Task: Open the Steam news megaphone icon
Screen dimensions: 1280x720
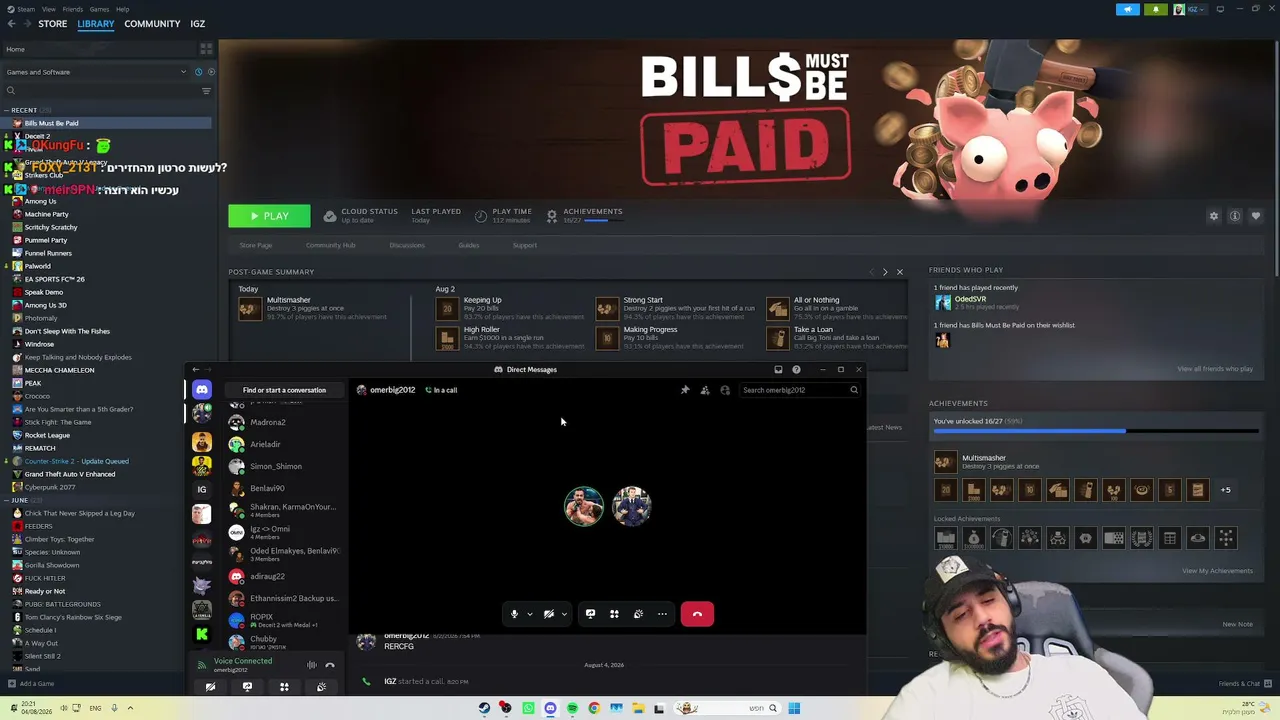Action: [1128, 9]
